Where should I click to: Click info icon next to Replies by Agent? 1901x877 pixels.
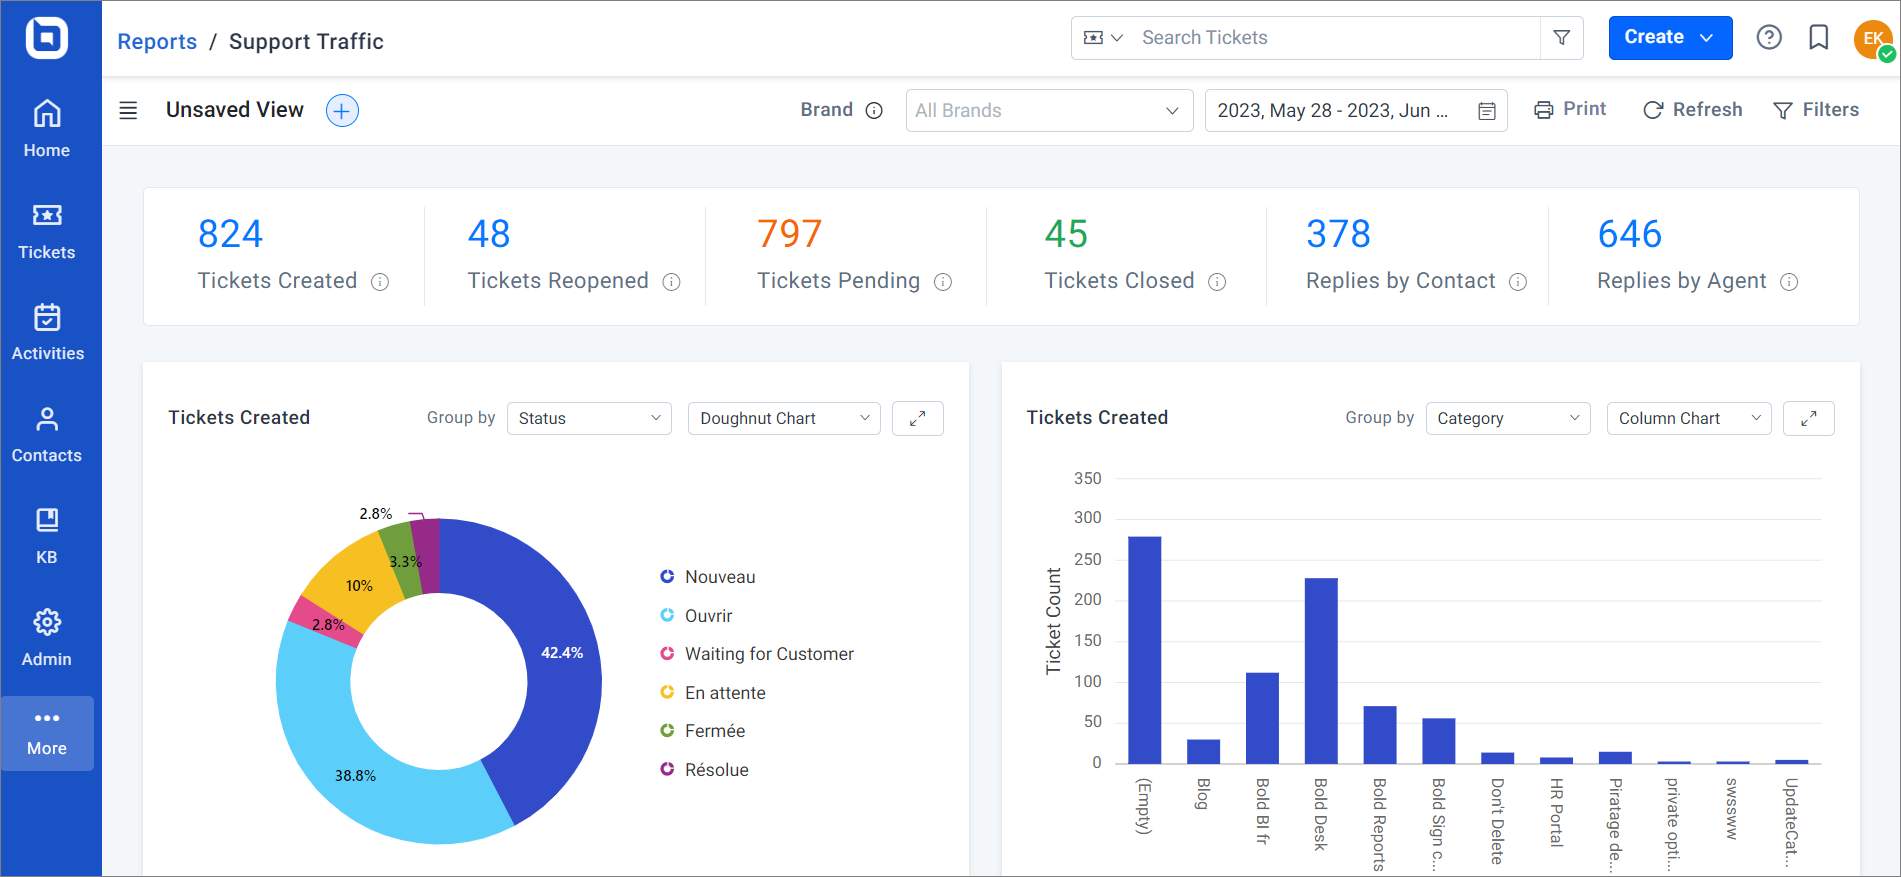click(x=1789, y=282)
